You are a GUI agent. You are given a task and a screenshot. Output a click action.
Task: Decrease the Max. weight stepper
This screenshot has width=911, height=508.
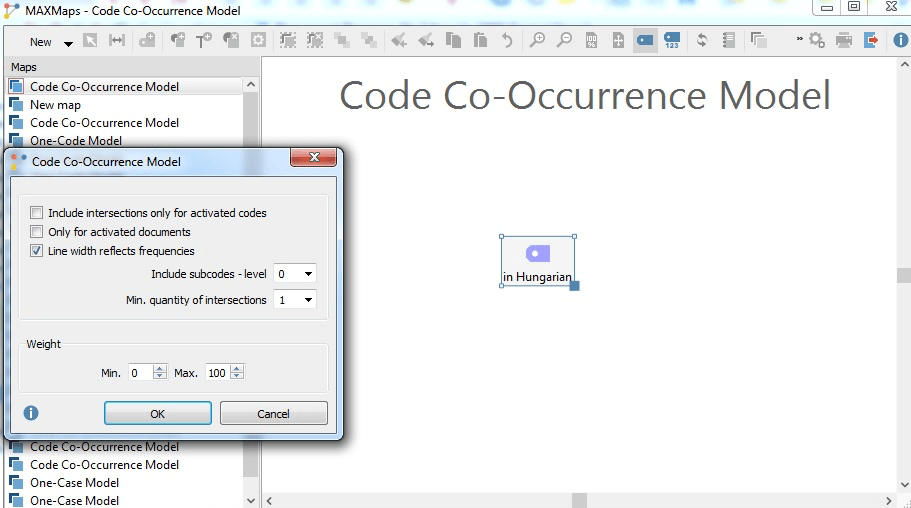click(237, 377)
